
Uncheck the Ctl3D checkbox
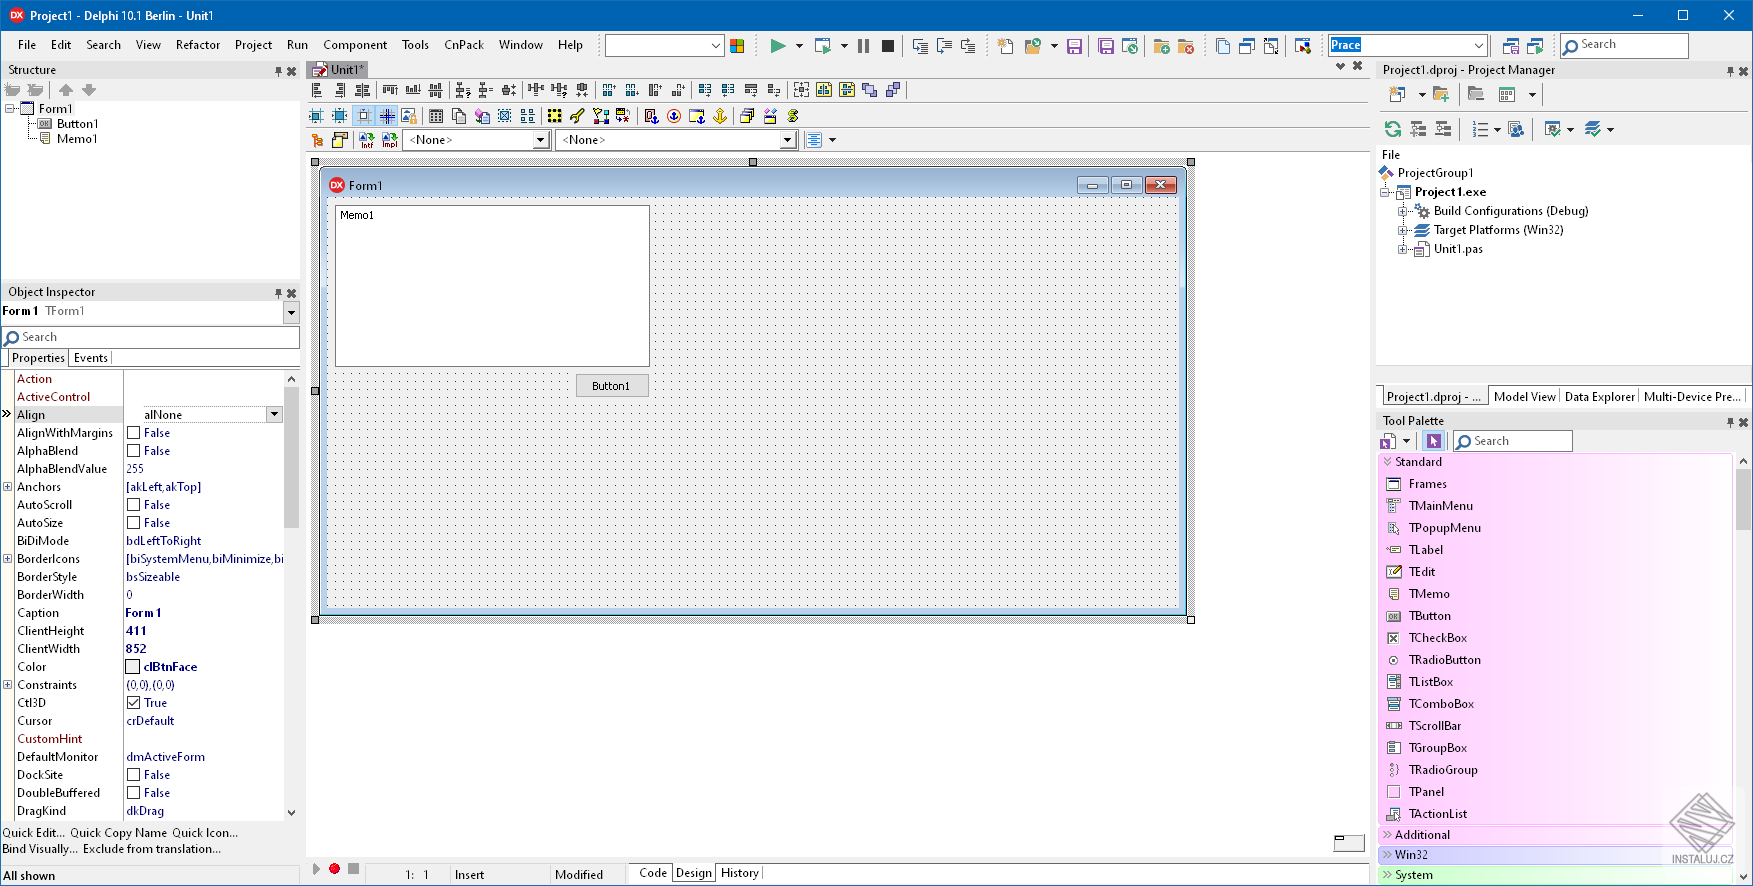pos(133,703)
